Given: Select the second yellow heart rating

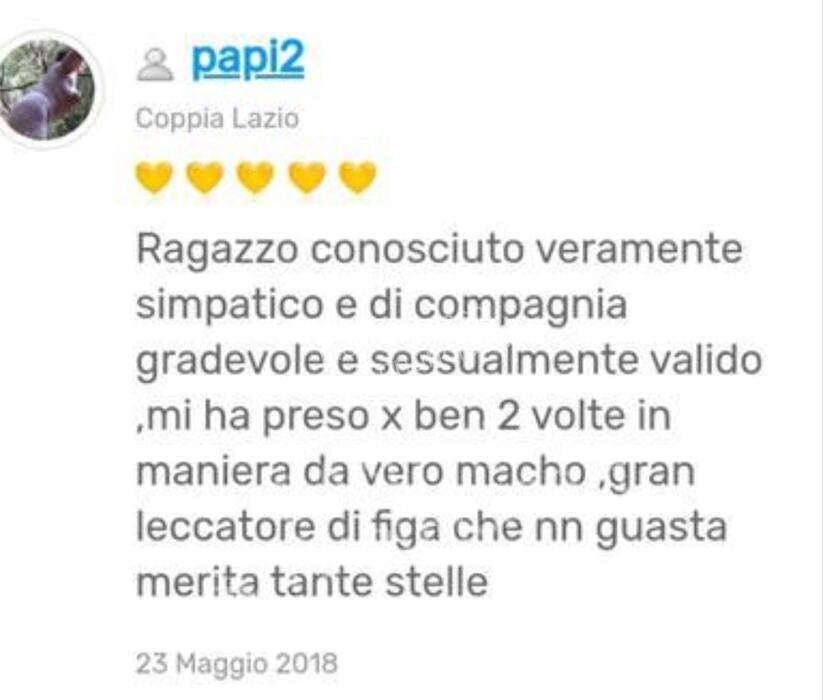Looking at the screenshot, I should (x=205, y=178).
